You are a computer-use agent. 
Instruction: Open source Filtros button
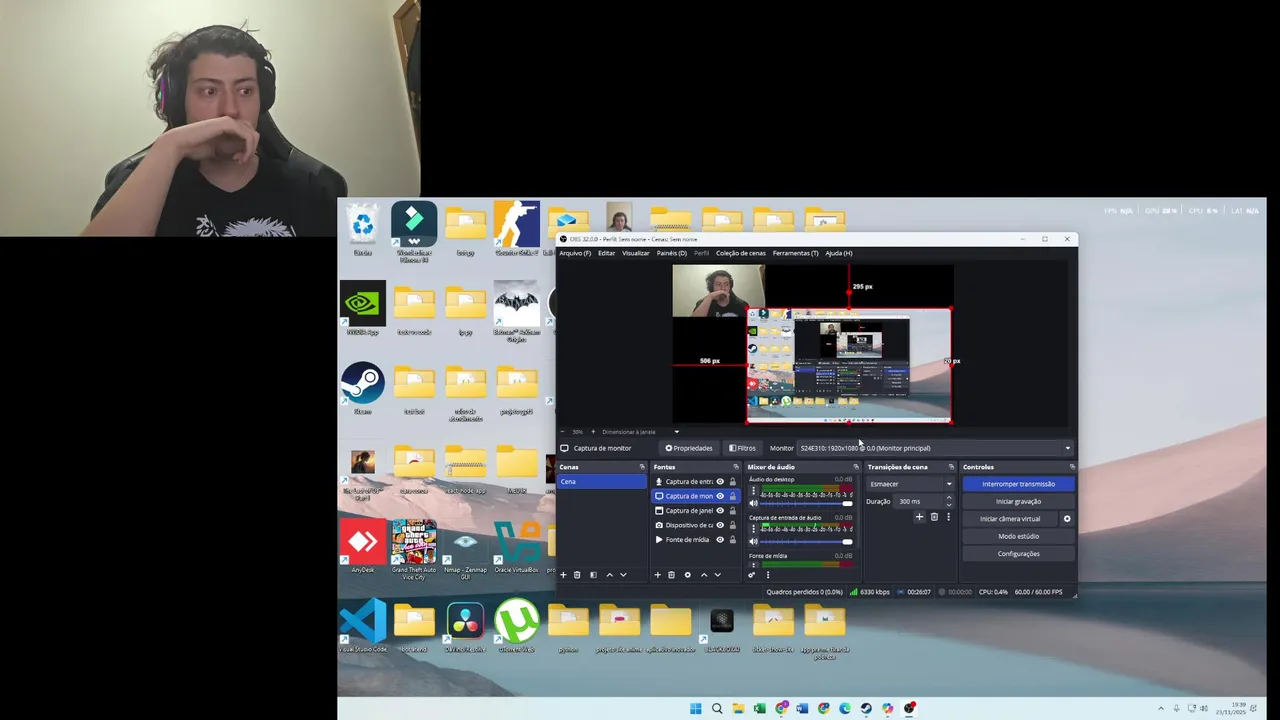click(x=743, y=448)
